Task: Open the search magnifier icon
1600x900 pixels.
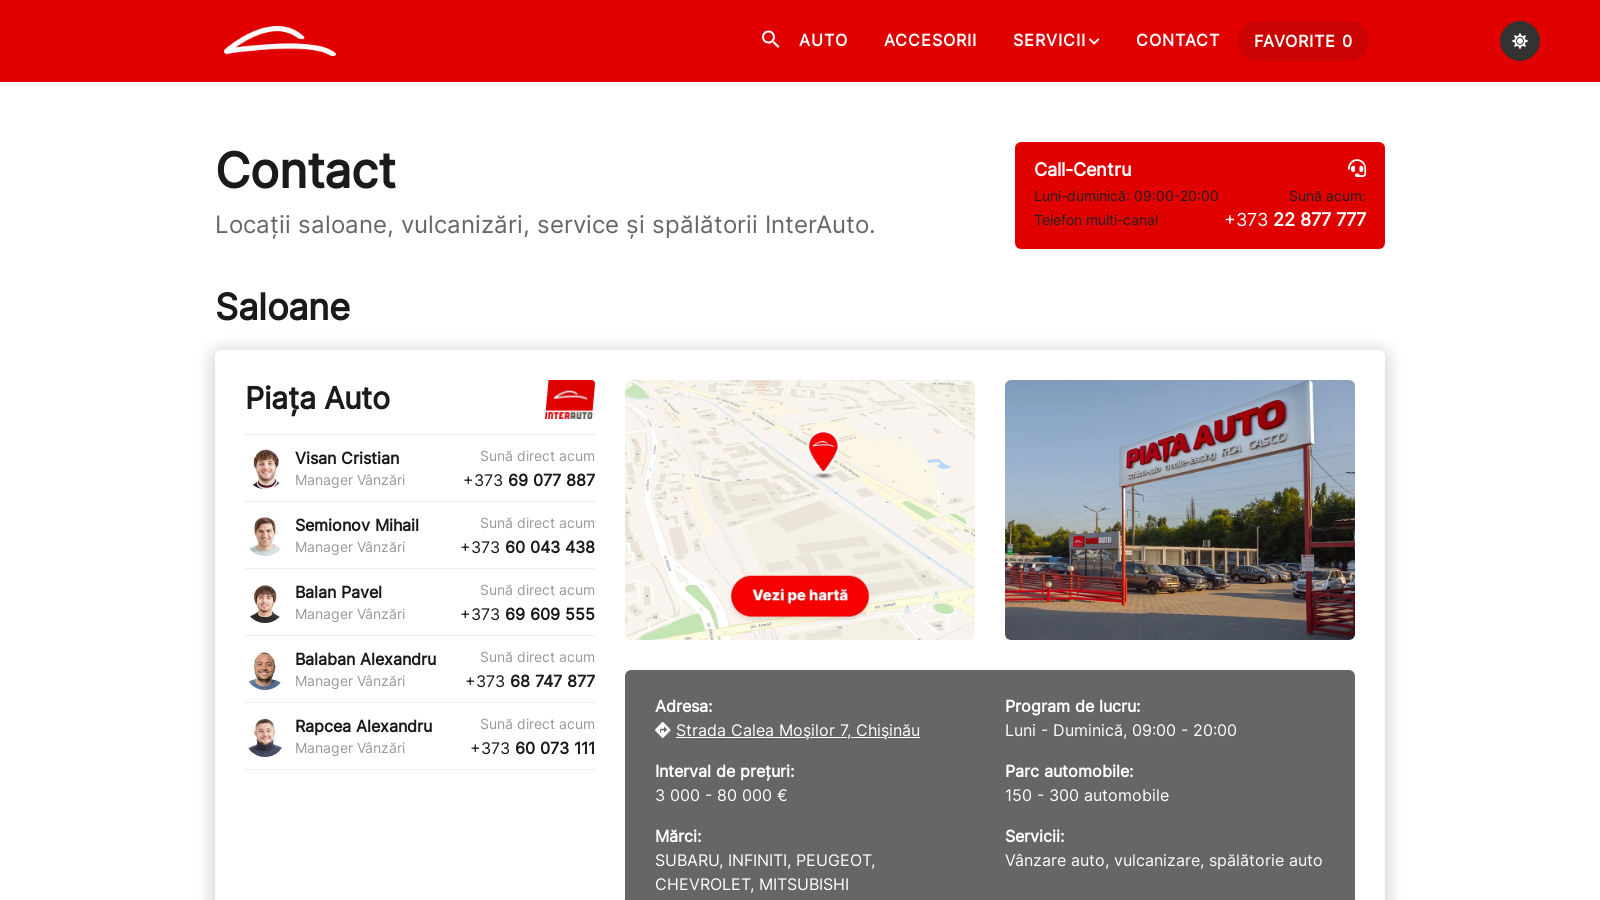Action: point(770,40)
